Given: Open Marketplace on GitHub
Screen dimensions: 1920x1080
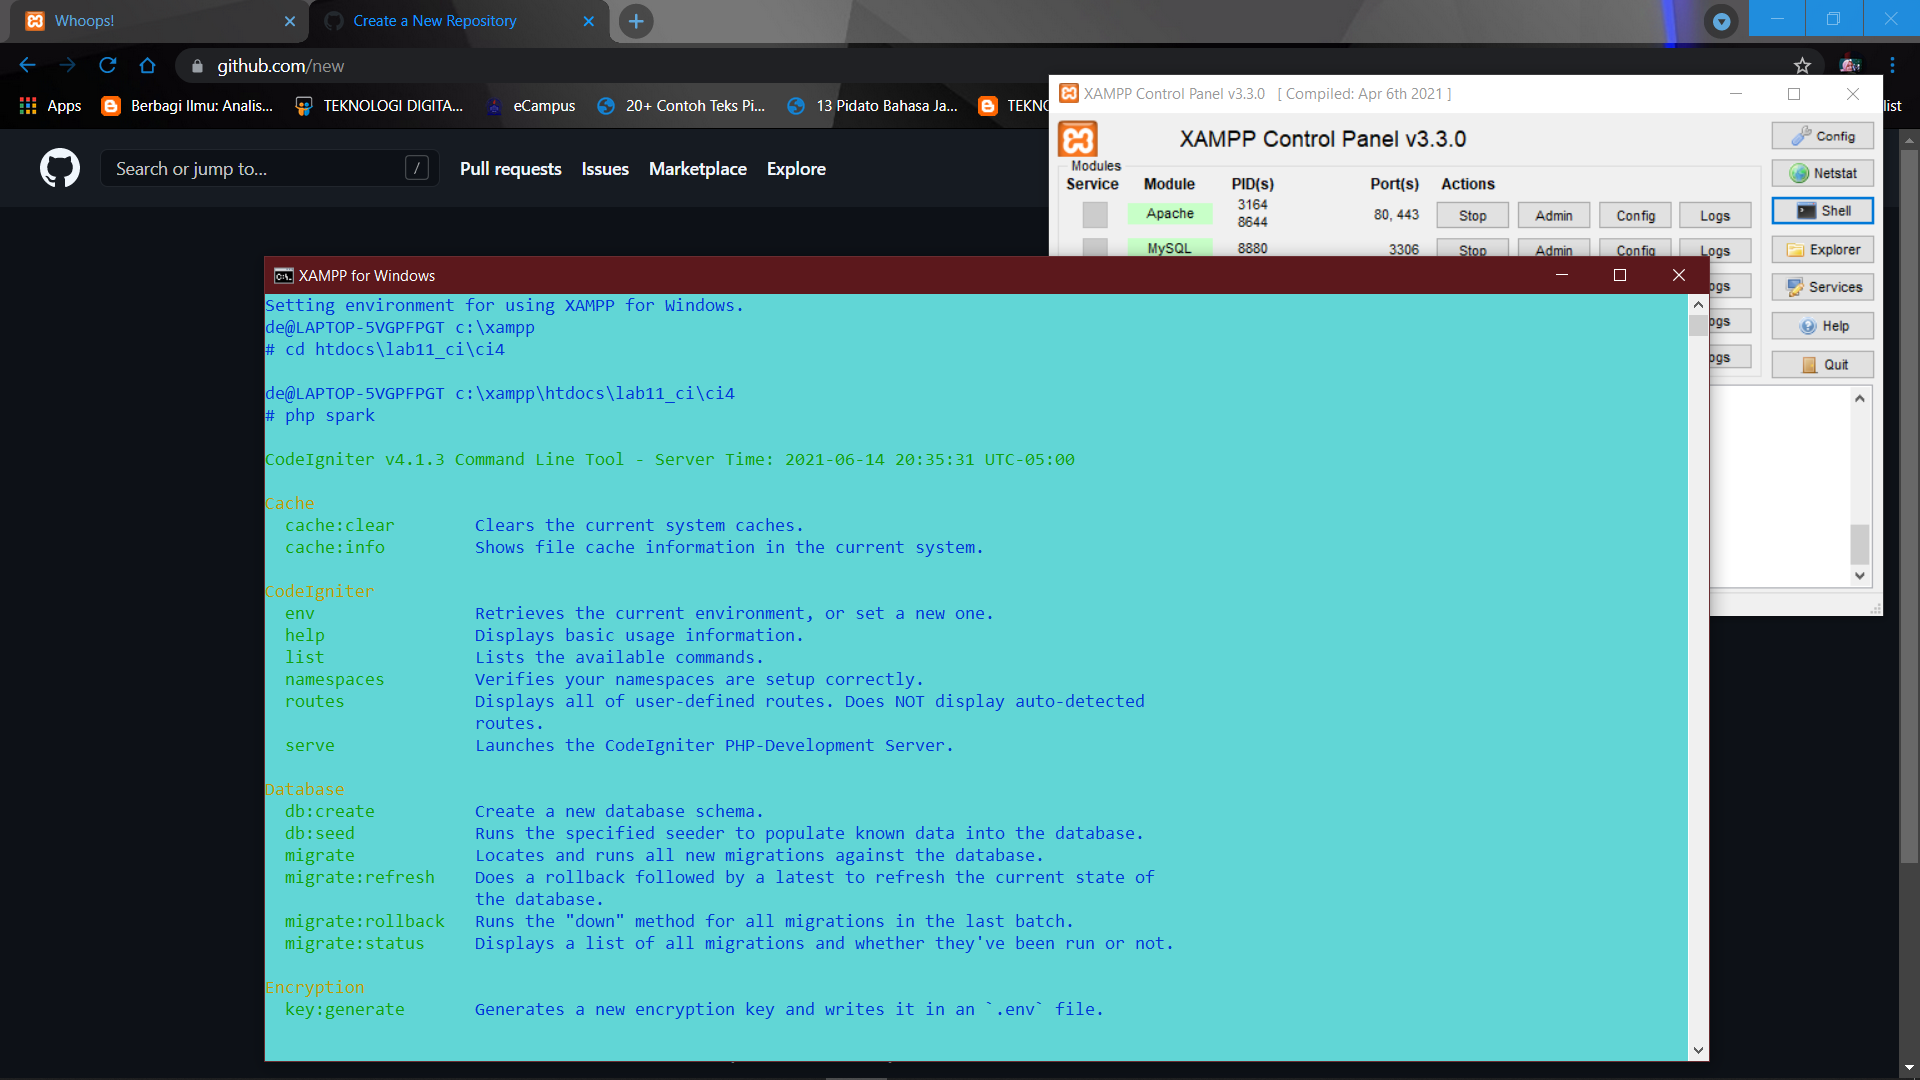Looking at the screenshot, I should point(697,168).
